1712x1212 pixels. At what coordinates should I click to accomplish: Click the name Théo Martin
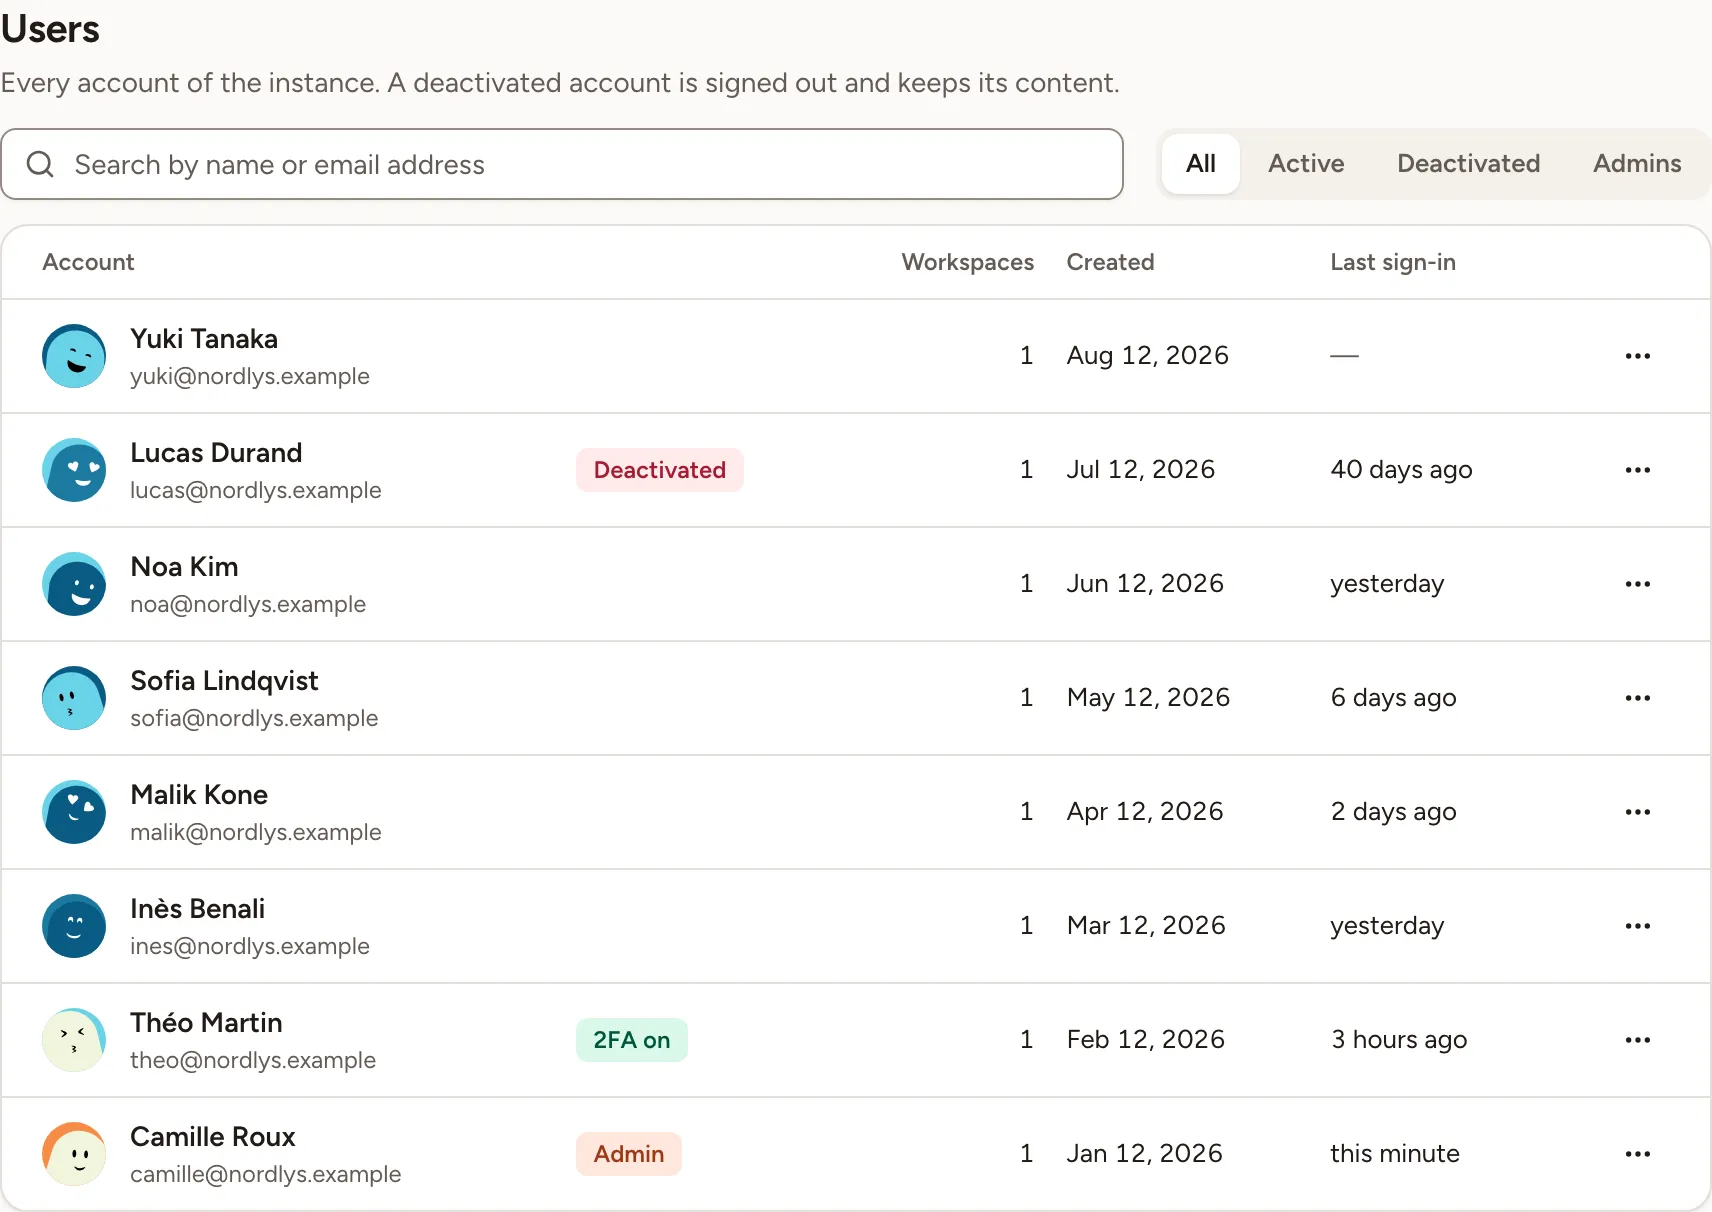click(206, 1023)
